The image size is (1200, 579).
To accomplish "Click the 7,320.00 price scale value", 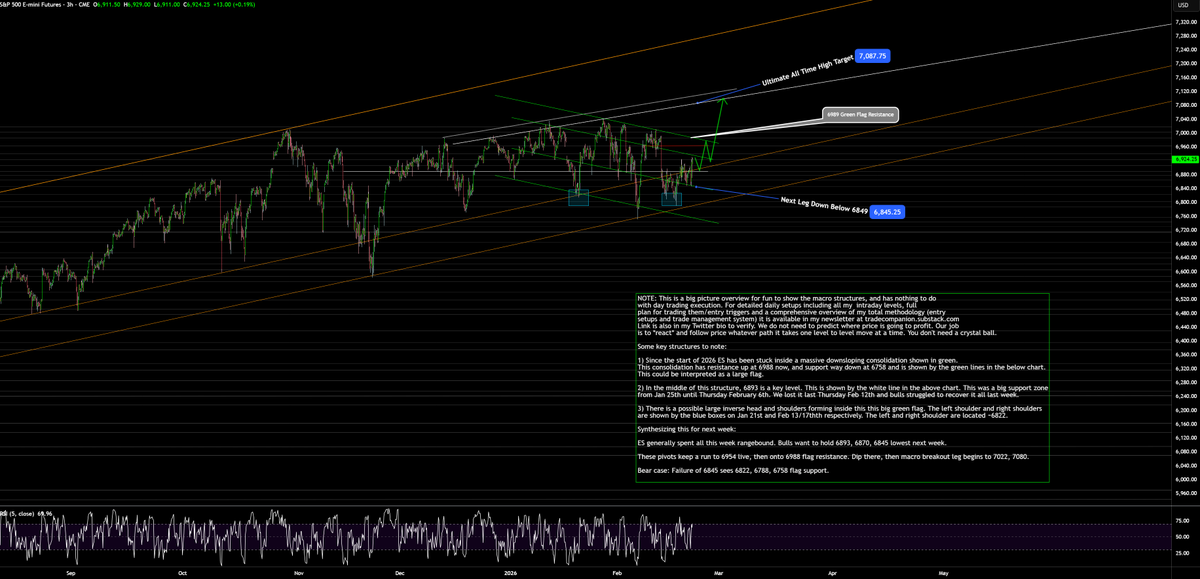I will (x=1184, y=21).
